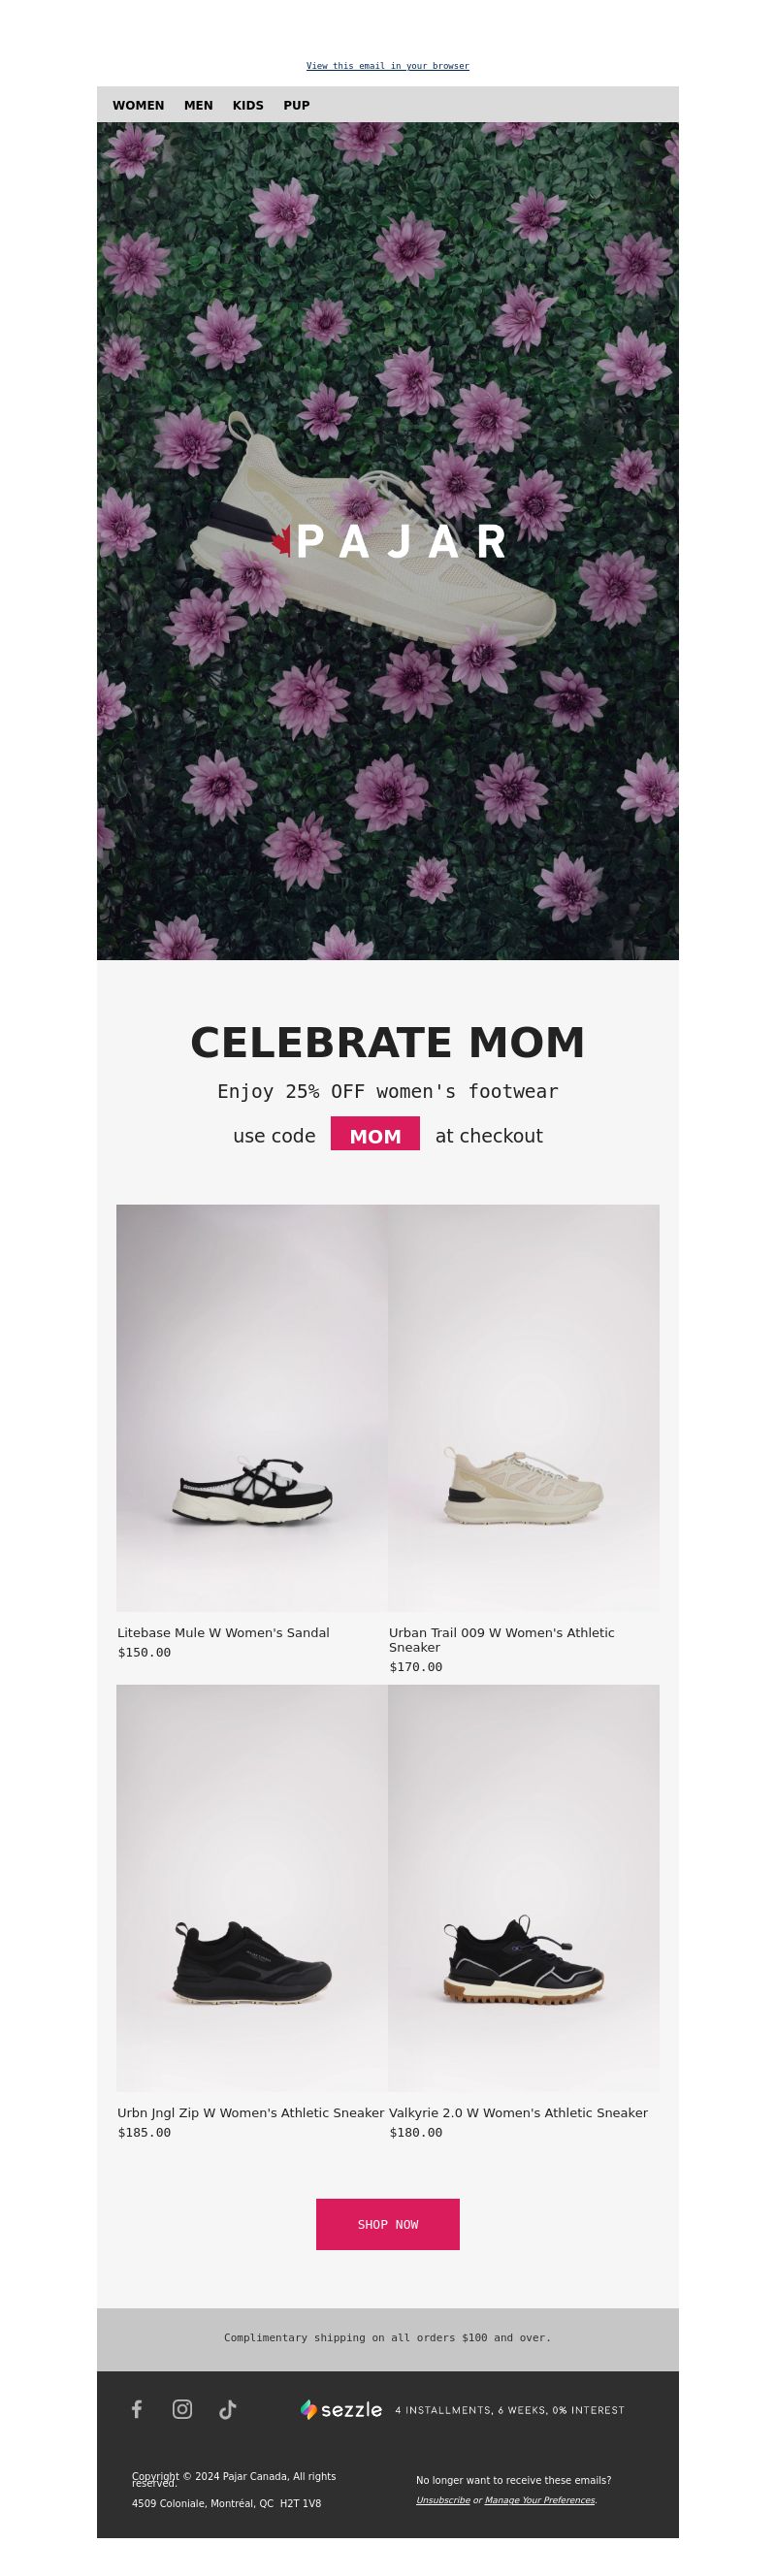The height and width of the screenshot is (2576, 776).
Task: Click the SHOP NOW button
Action: coord(388,2224)
